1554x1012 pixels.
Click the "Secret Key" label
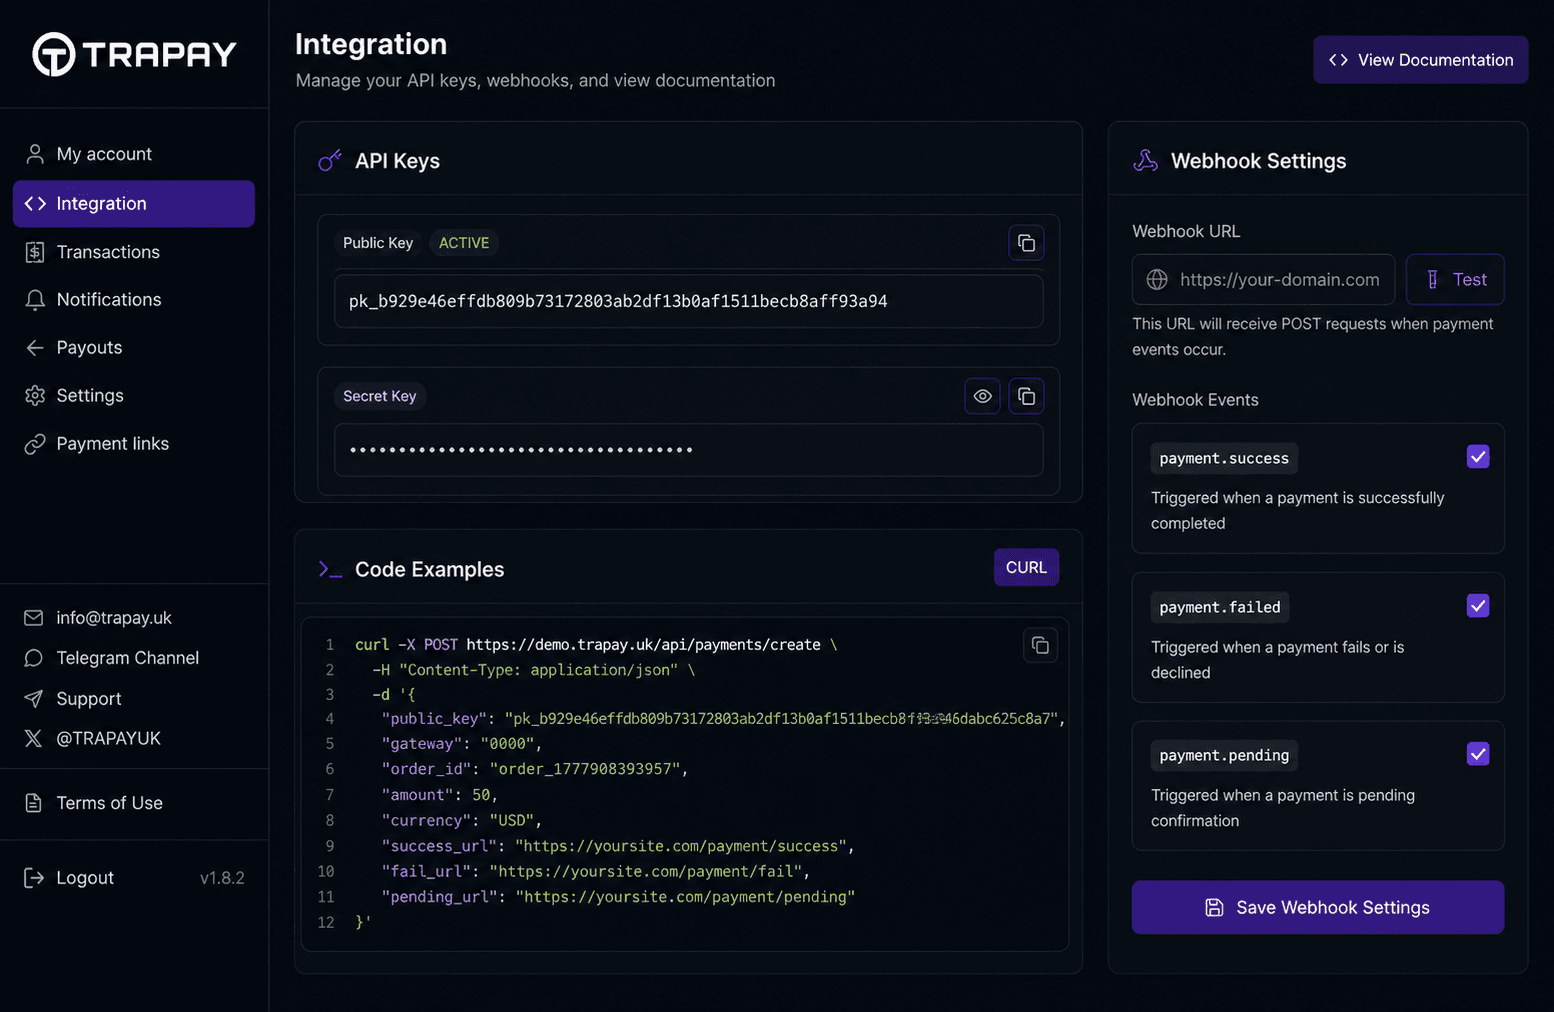(380, 396)
